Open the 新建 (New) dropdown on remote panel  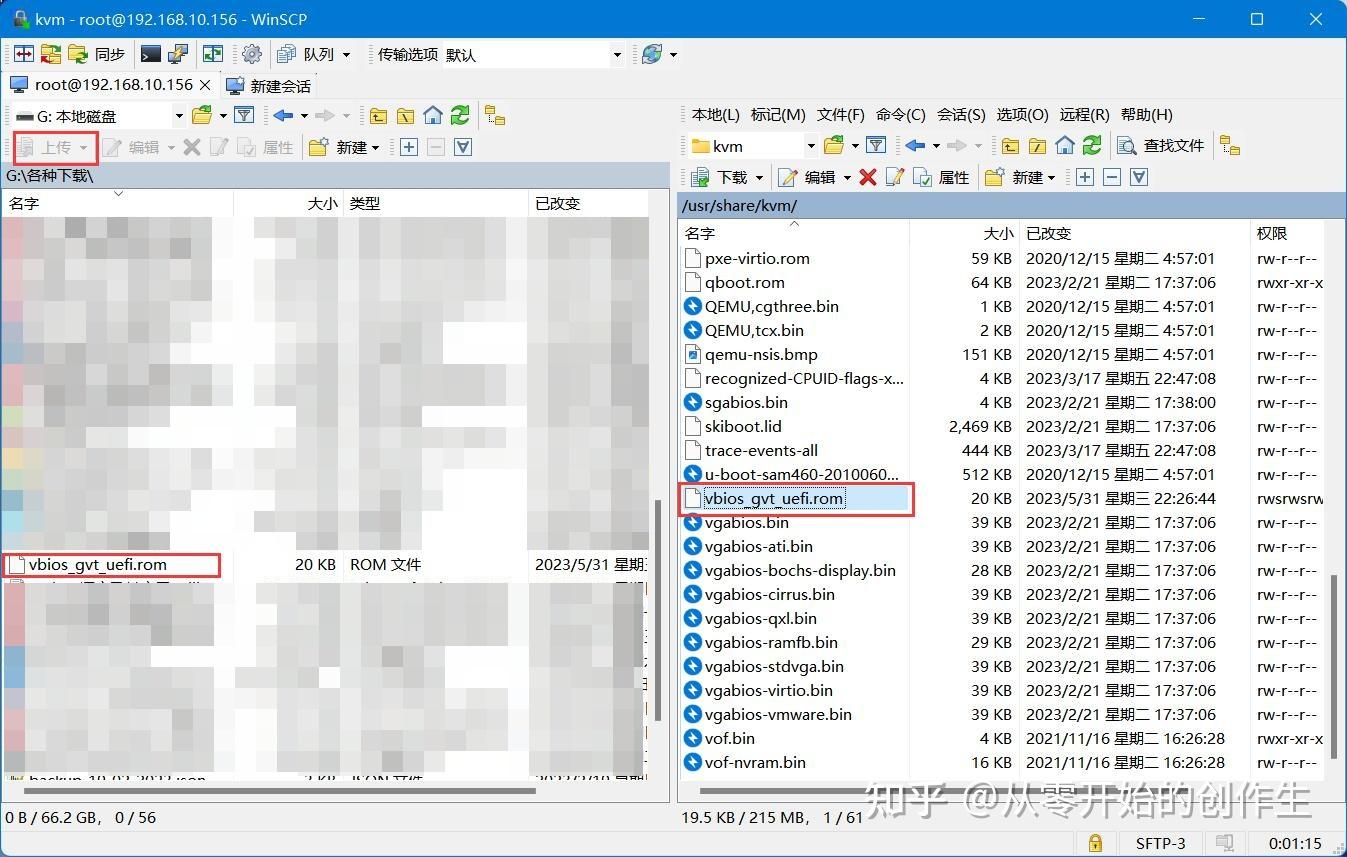coord(1037,178)
